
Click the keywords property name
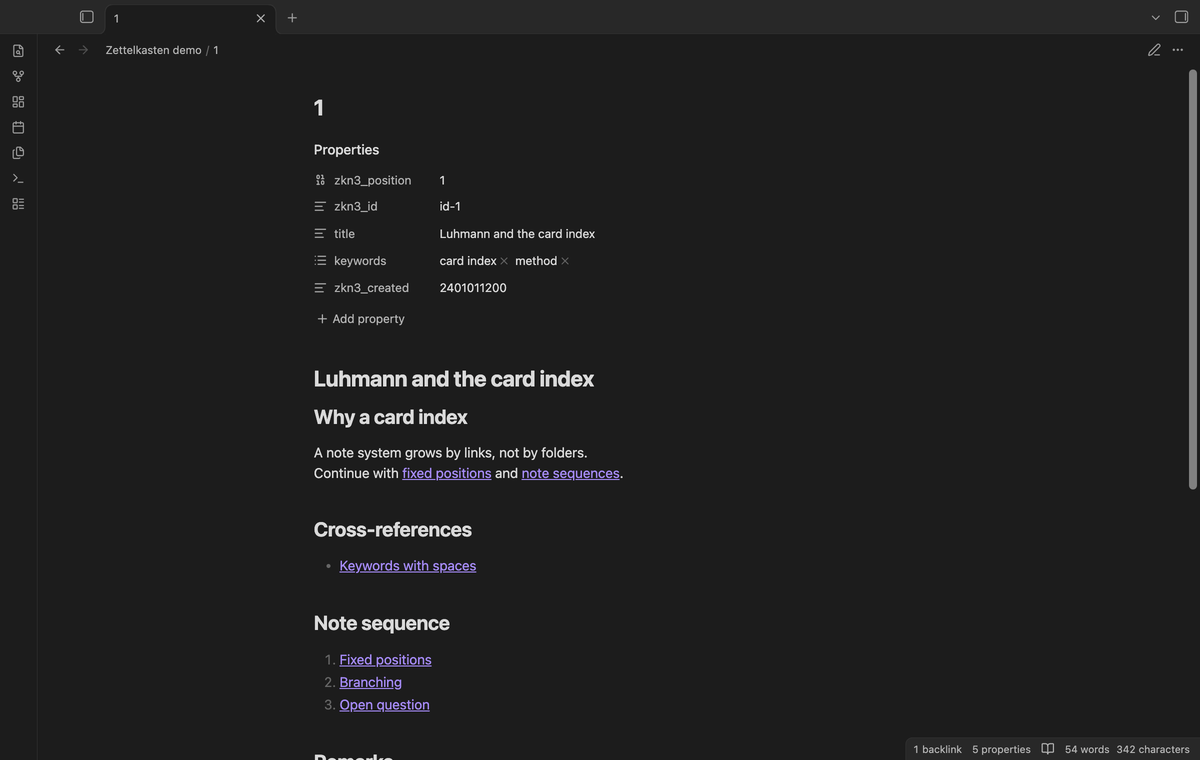coord(360,261)
